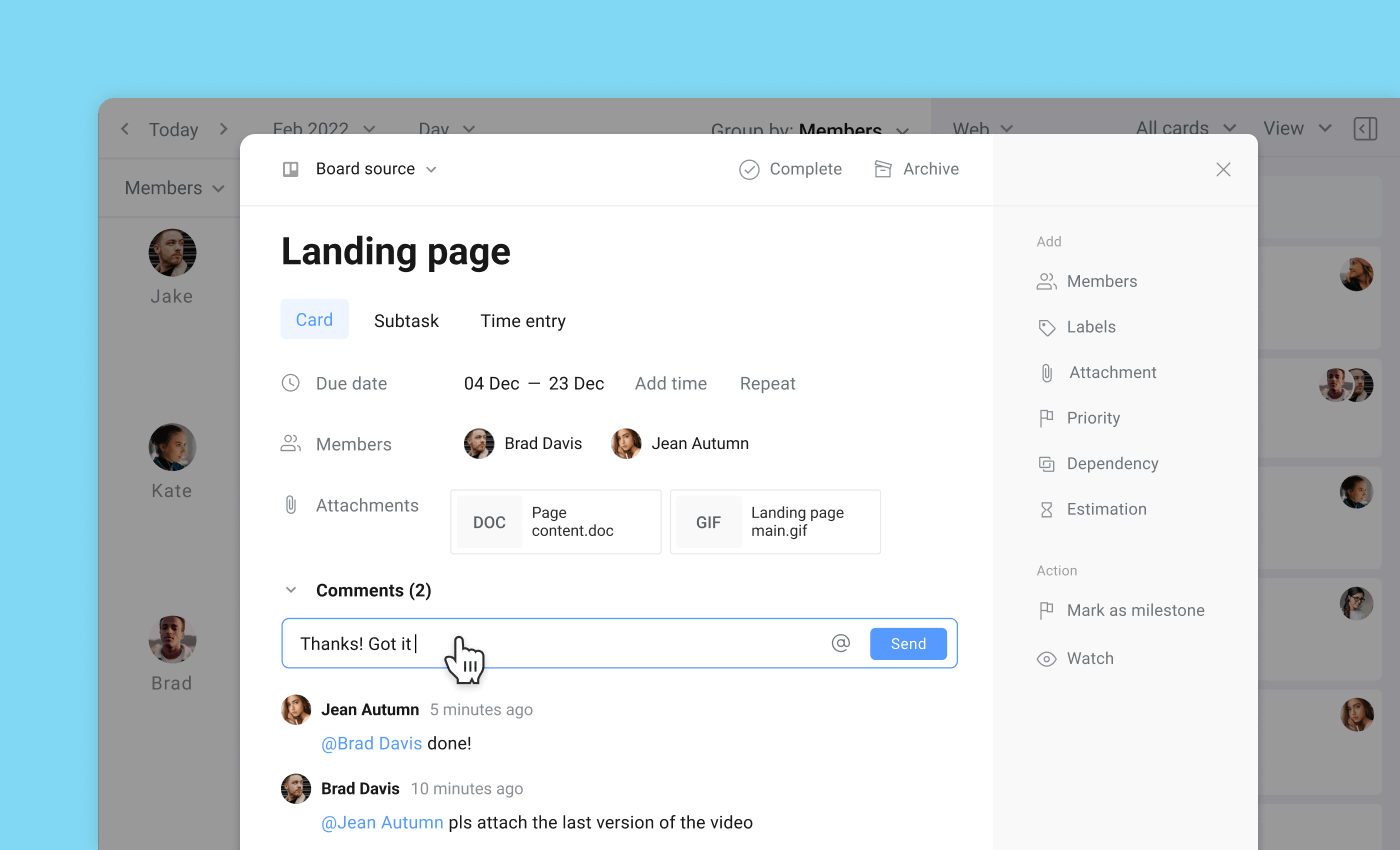Click the @ mention icon in comment box
1400x850 pixels.
coord(841,643)
